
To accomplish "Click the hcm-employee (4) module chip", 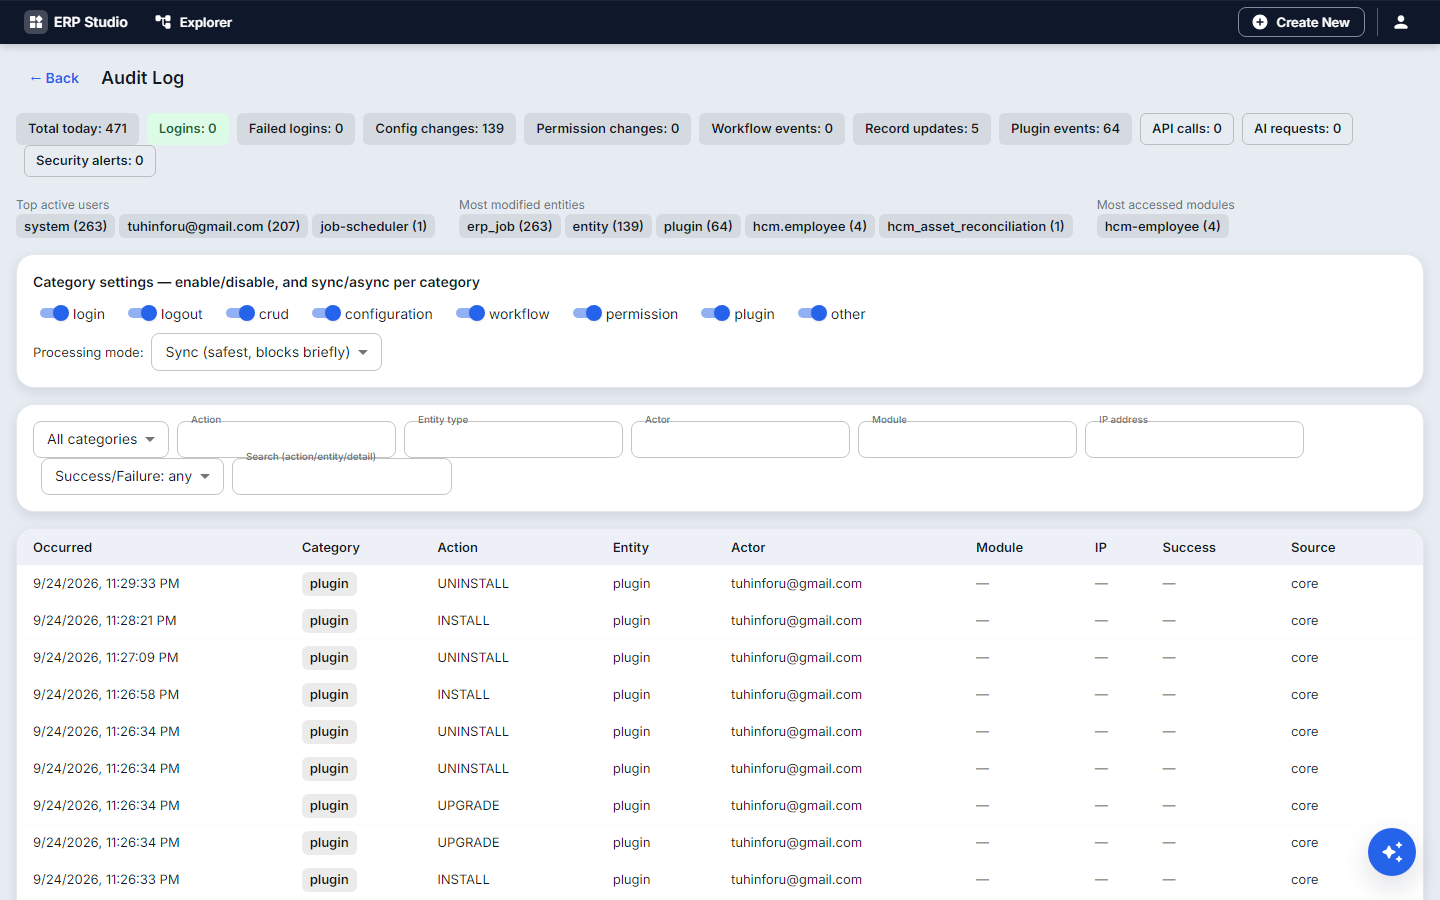I will coord(1163,226).
